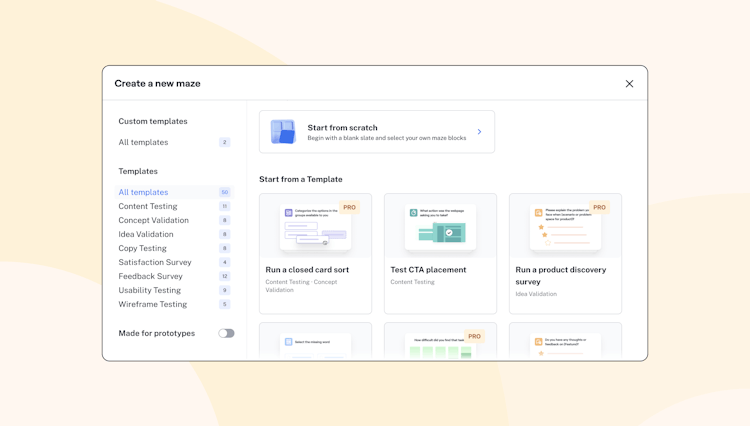
Task: Open Run a product discovery survey thumbnail
Action: [565, 226]
